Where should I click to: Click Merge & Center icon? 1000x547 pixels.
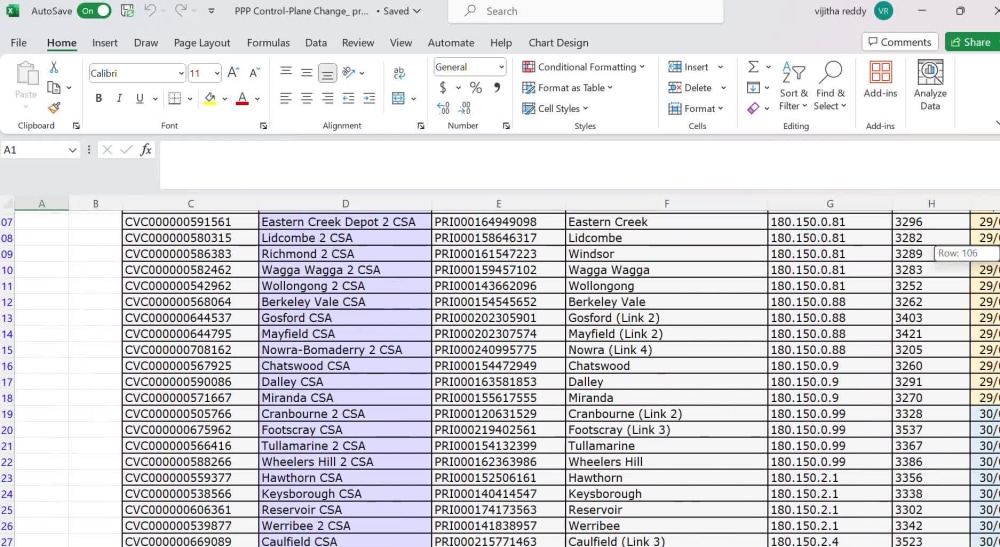(399, 98)
